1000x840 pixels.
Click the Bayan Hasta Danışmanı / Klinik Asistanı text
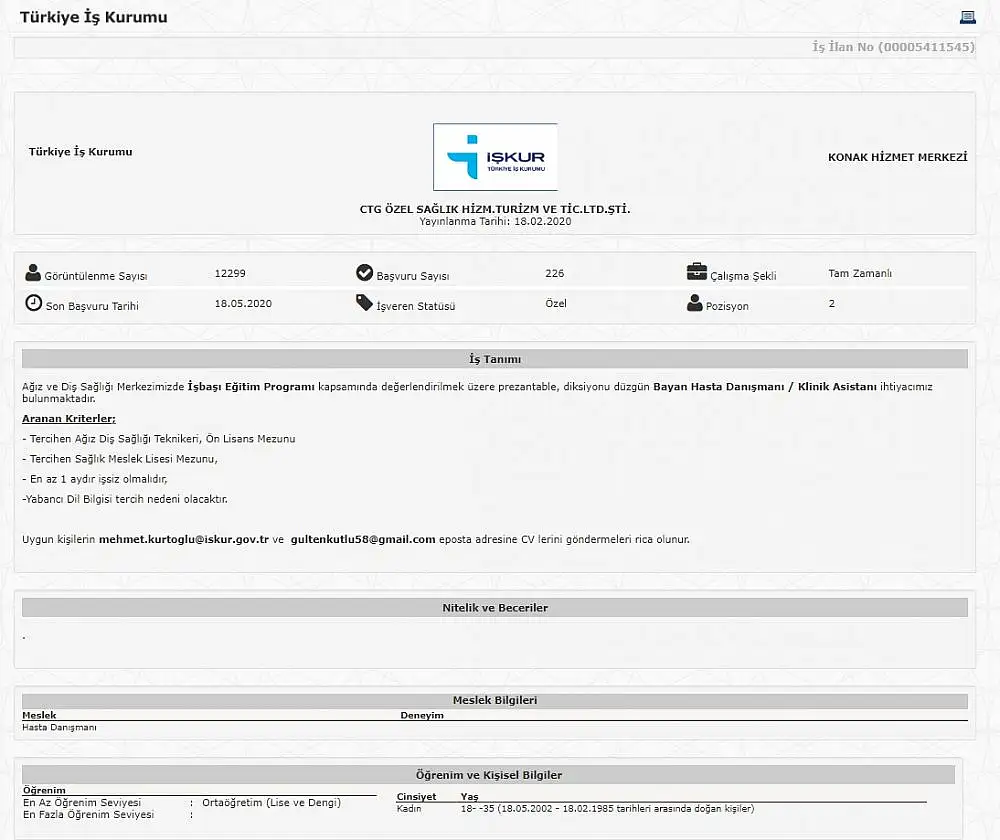pos(765,387)
